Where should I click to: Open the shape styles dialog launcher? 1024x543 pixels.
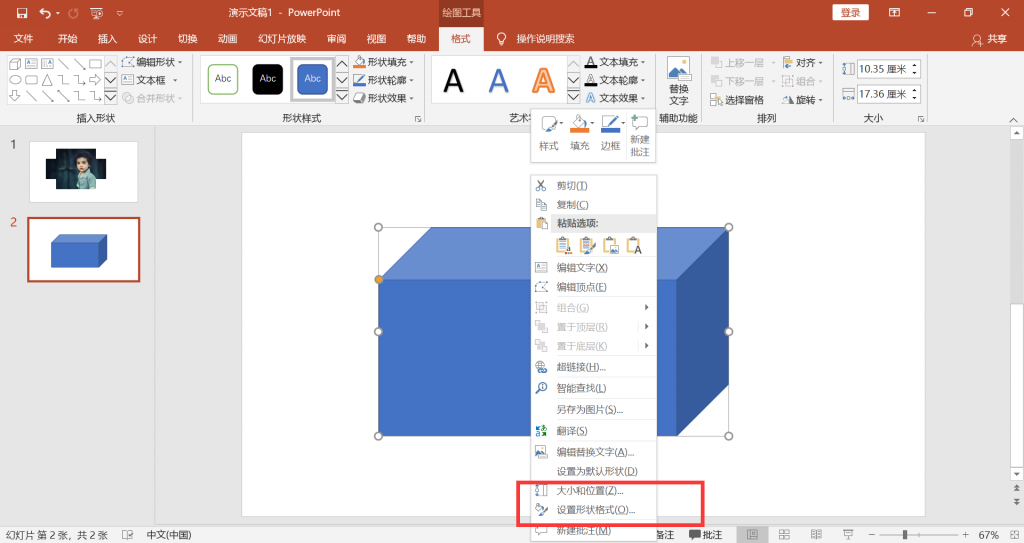coord(418,119)
